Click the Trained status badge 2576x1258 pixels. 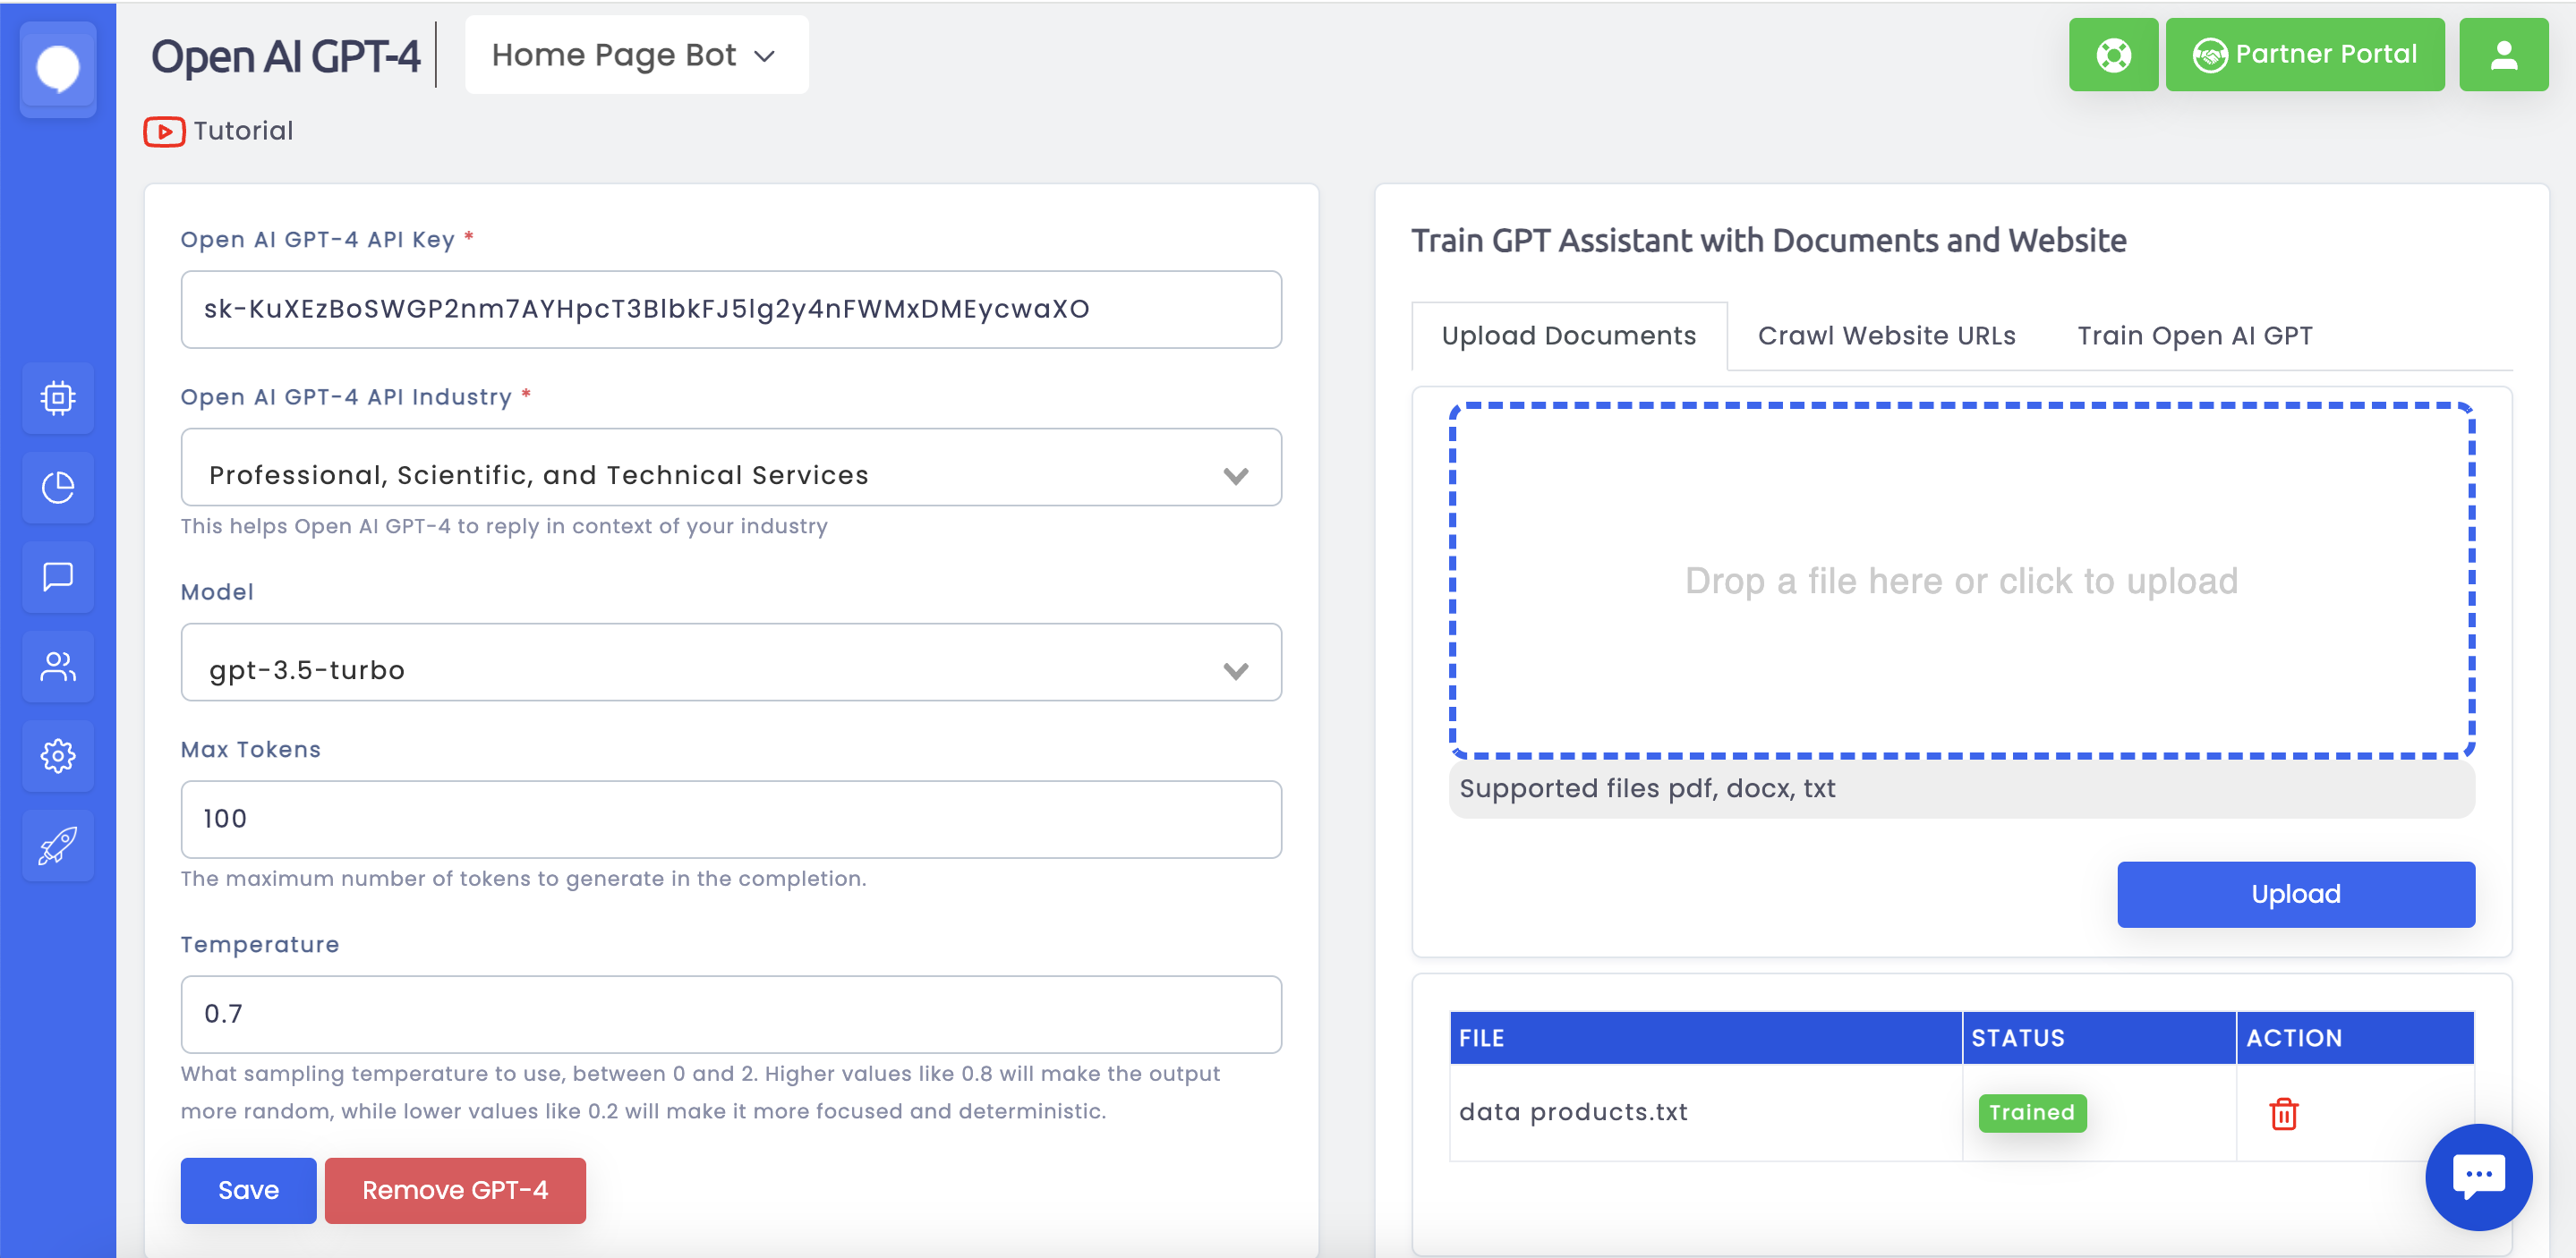click(x=2031, y=1113)
